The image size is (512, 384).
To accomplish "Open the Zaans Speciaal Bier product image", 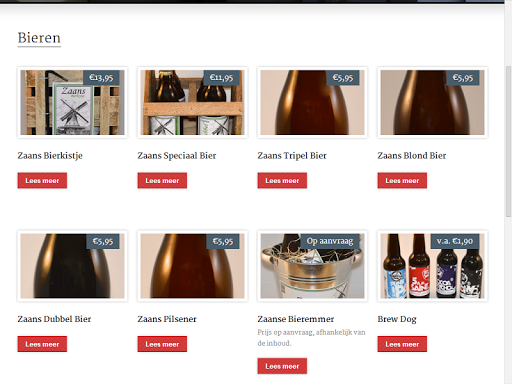I will [192, 102].
